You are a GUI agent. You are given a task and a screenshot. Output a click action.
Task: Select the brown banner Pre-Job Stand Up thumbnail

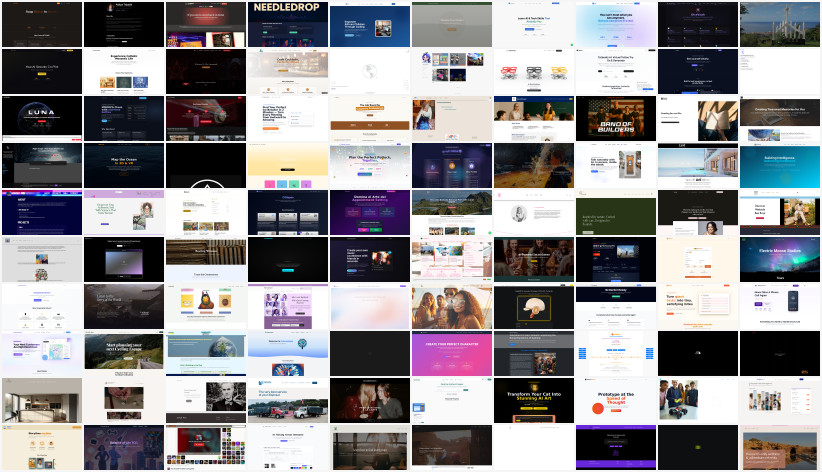point(370,118)
